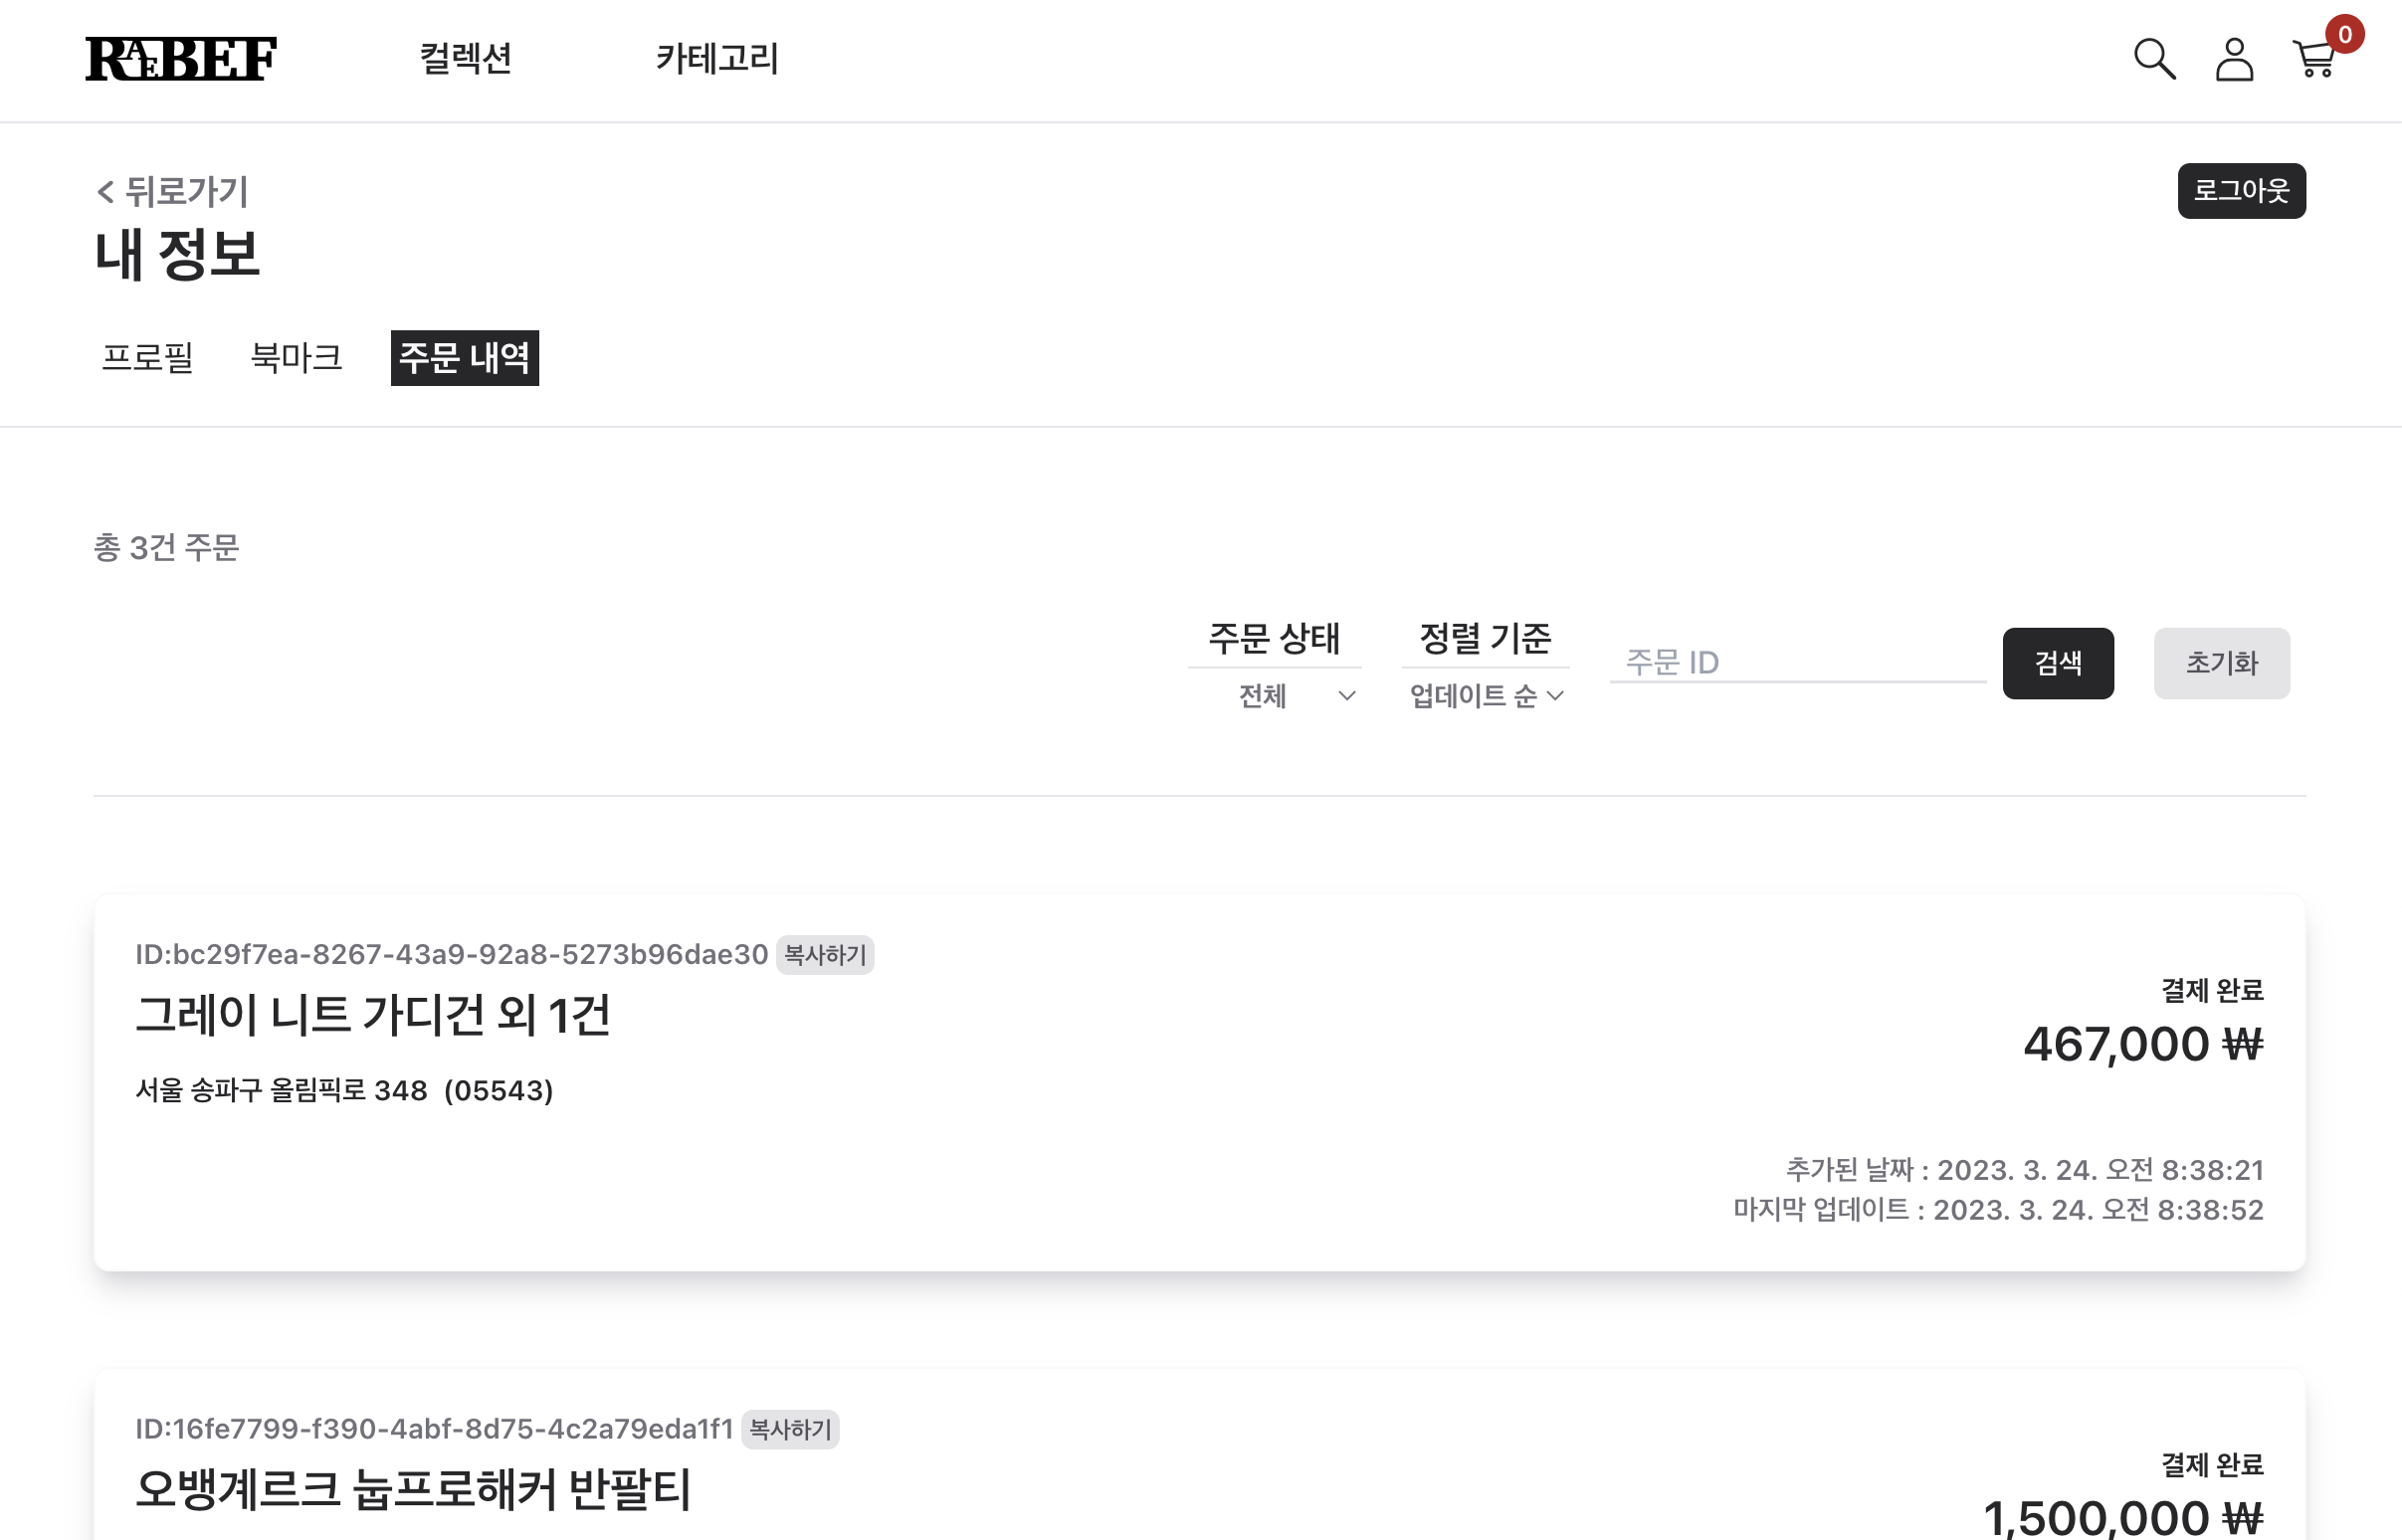Click the 검색 button
Image resolution: width=2402 pixels, height=1540 pixels.
click(2058, 663)
